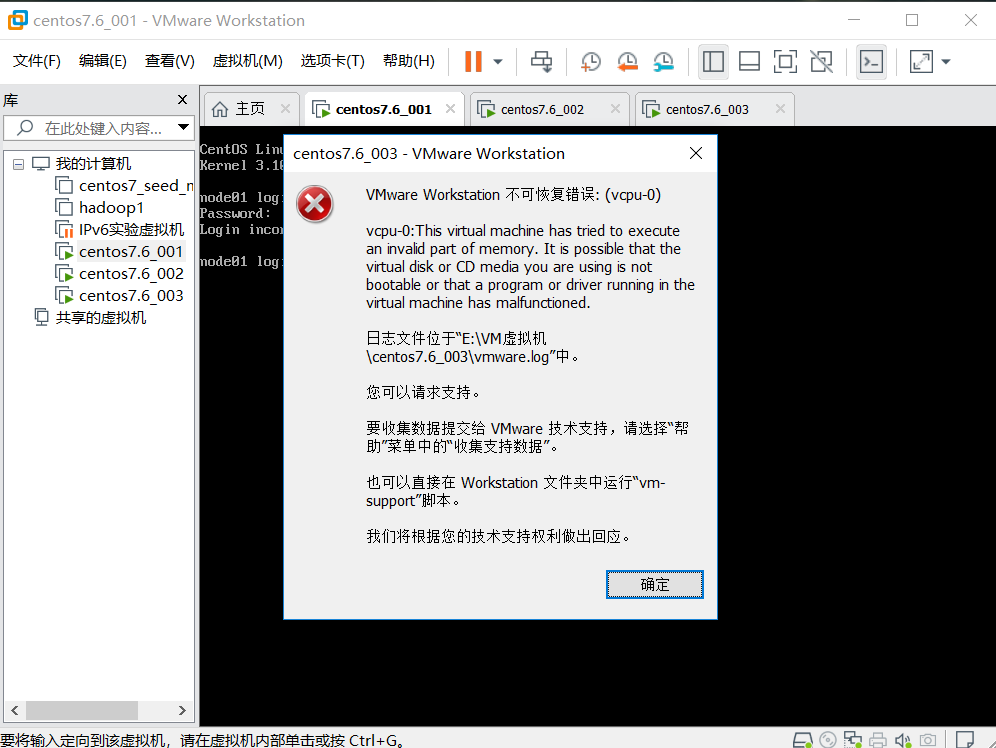Select hadoop1 virtual machine in library
Image resolution: width=996 pixels, height=748 pixels.
click(x=111, y=208)
